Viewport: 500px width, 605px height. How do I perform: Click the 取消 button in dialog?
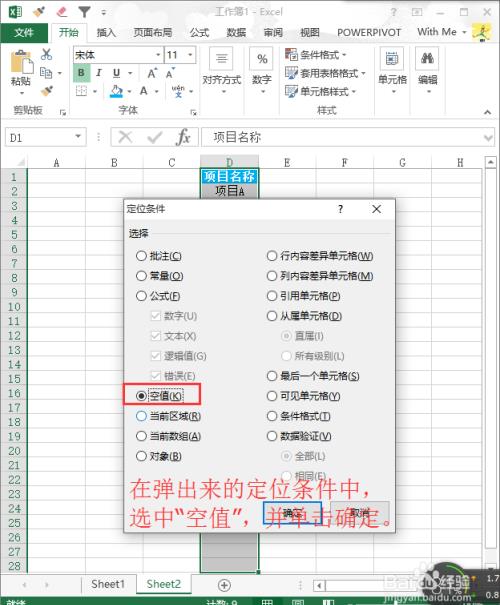pos(360,513)
